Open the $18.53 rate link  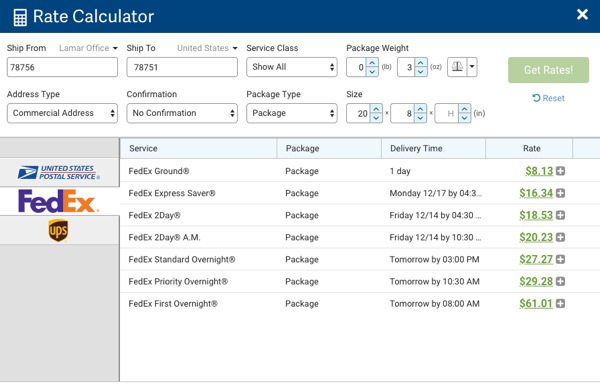pos(536,215)
